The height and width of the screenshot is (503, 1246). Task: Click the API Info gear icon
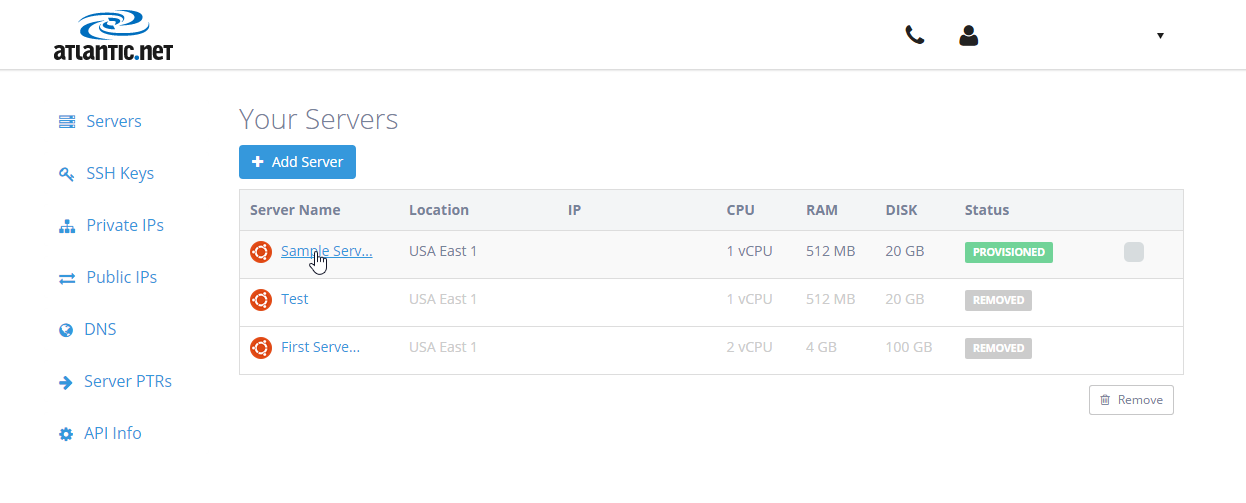point(66,434)
